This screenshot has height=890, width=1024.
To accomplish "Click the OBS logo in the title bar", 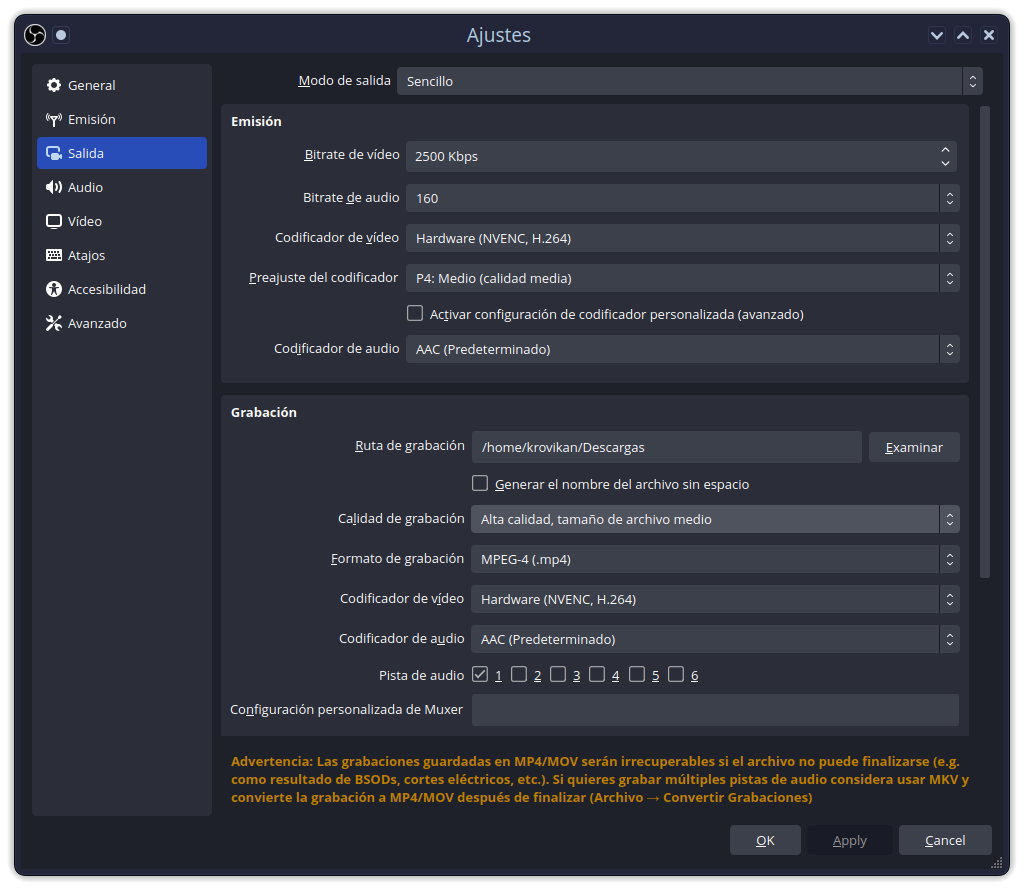I will (34, 34).
